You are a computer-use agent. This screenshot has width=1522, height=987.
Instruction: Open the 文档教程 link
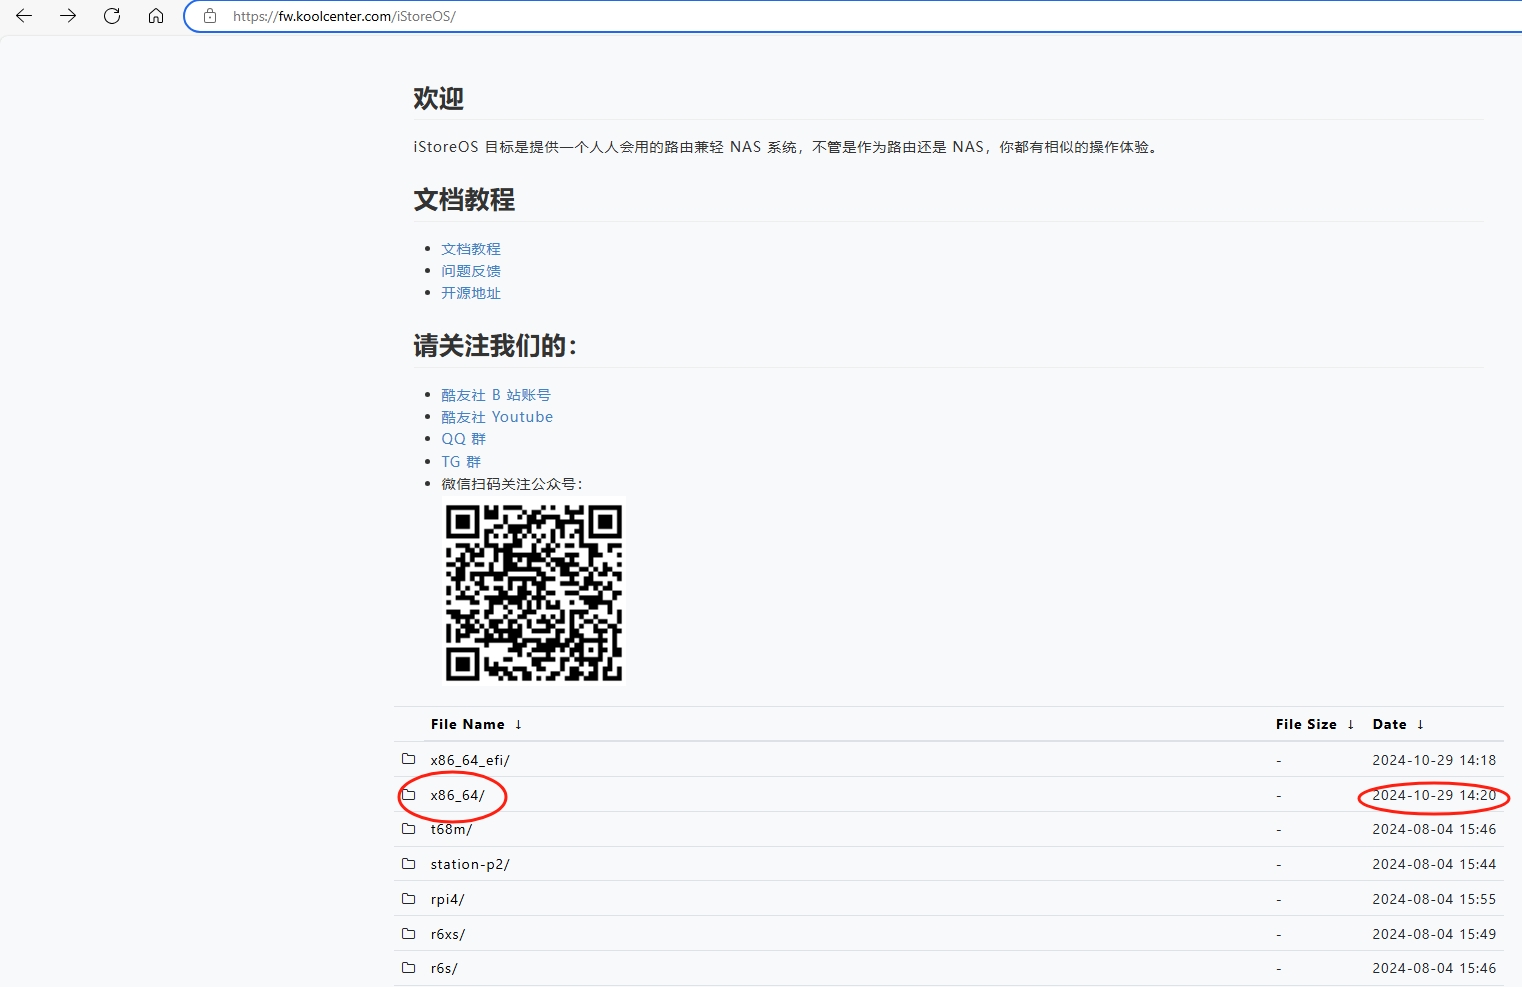[x=471, y=249]
